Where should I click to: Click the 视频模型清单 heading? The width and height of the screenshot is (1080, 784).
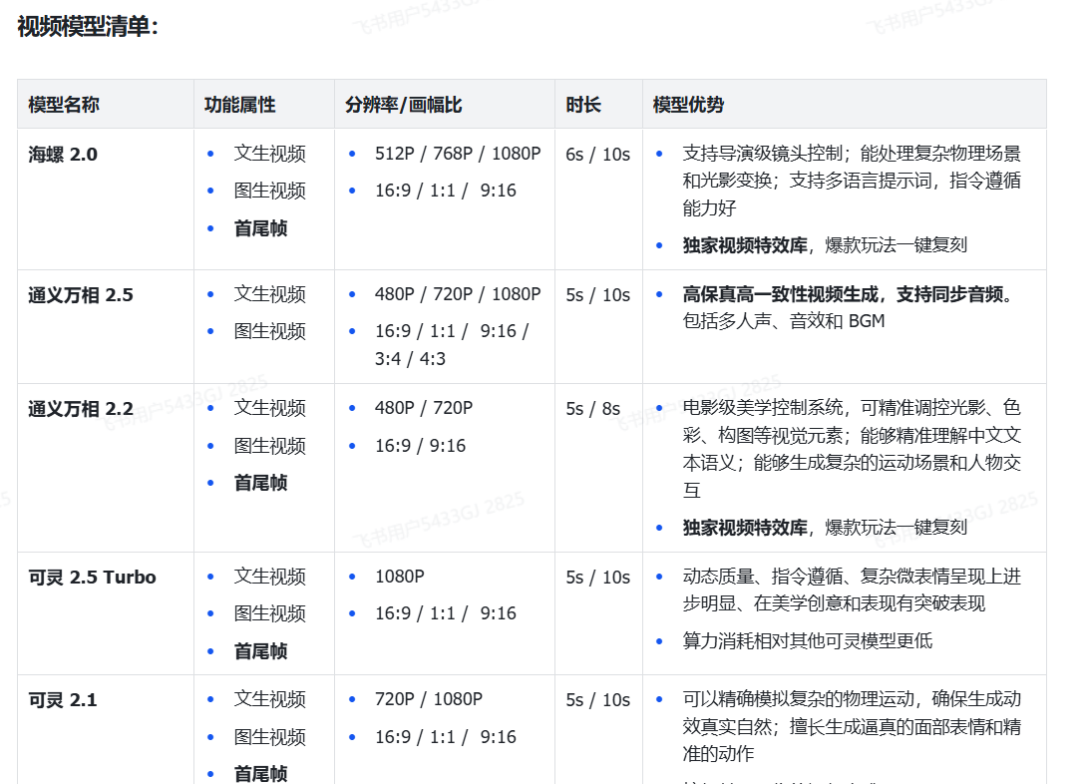click(88, 27)
